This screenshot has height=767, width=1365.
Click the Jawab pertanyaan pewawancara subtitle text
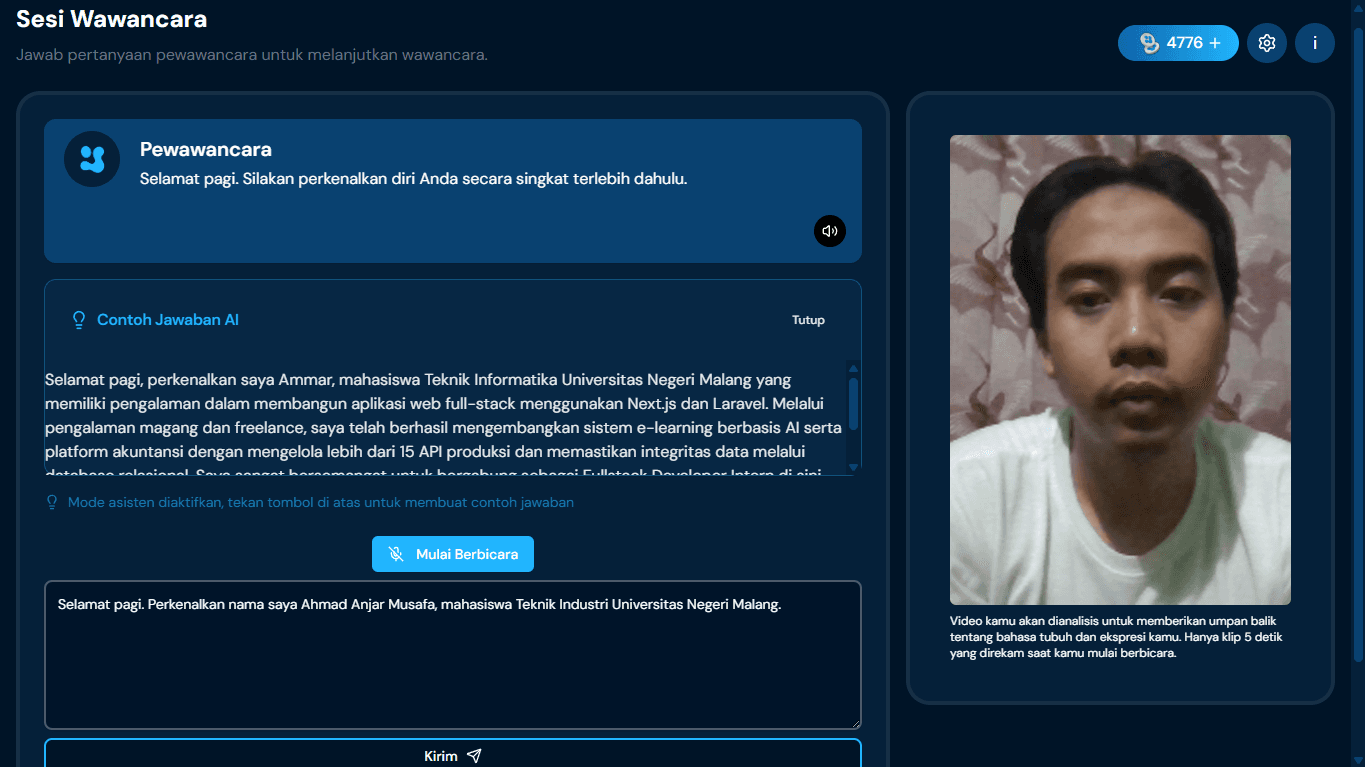pyautogui.click(x=252, y=54)
